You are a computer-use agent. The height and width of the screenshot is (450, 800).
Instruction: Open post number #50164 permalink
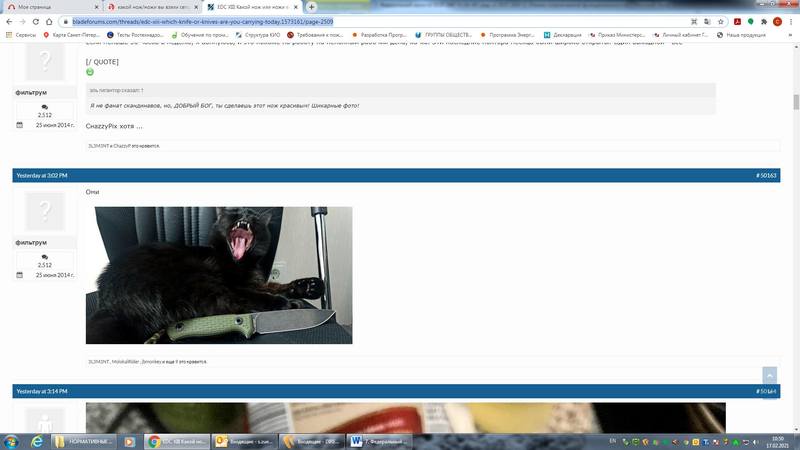(766, 391)
